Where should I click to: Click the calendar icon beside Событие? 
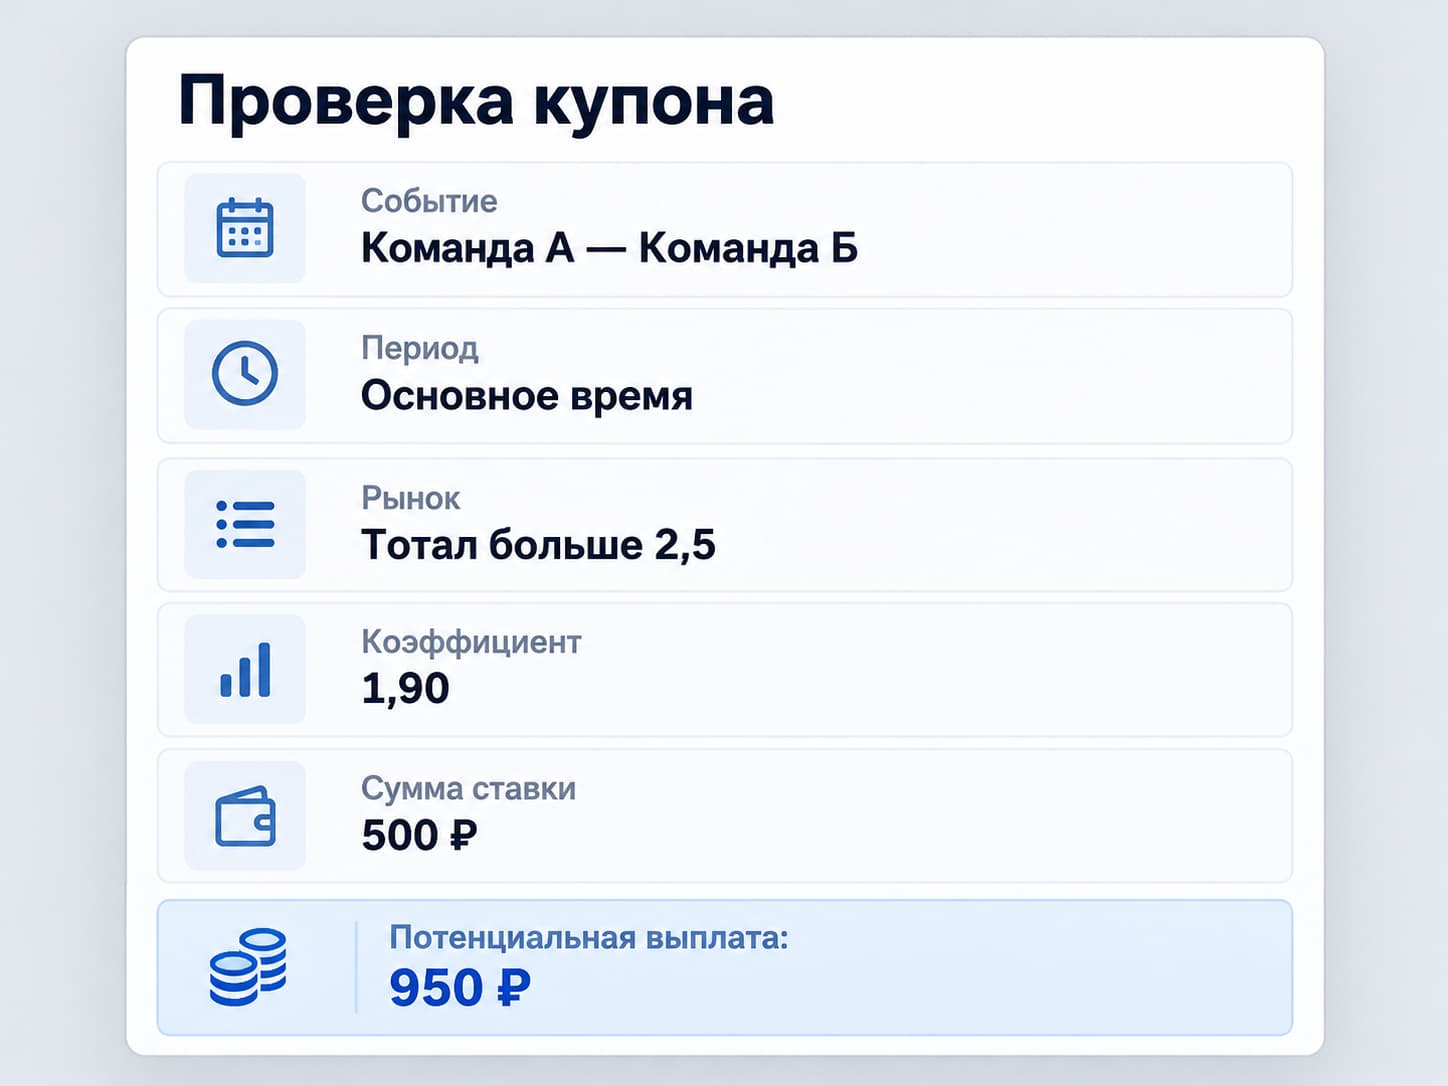click(245, 228)
